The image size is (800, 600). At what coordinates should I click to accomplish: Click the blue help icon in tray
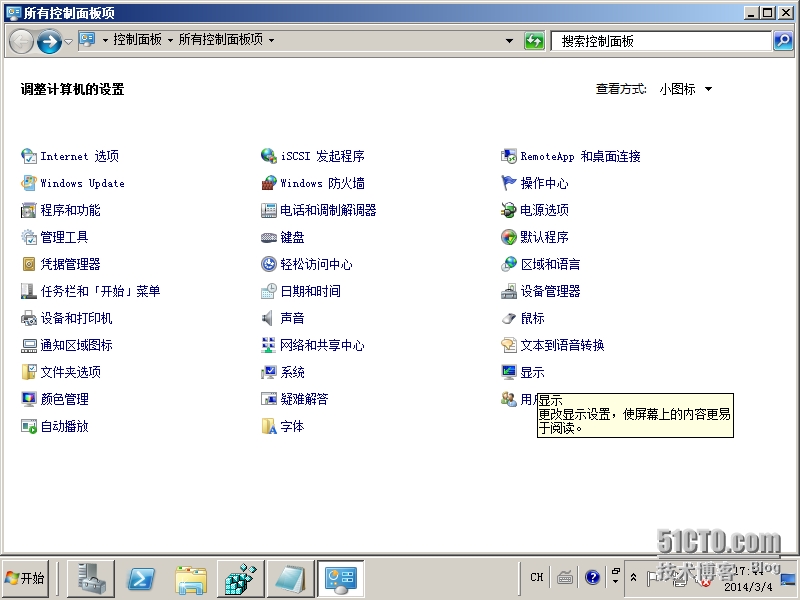[592, 577]
